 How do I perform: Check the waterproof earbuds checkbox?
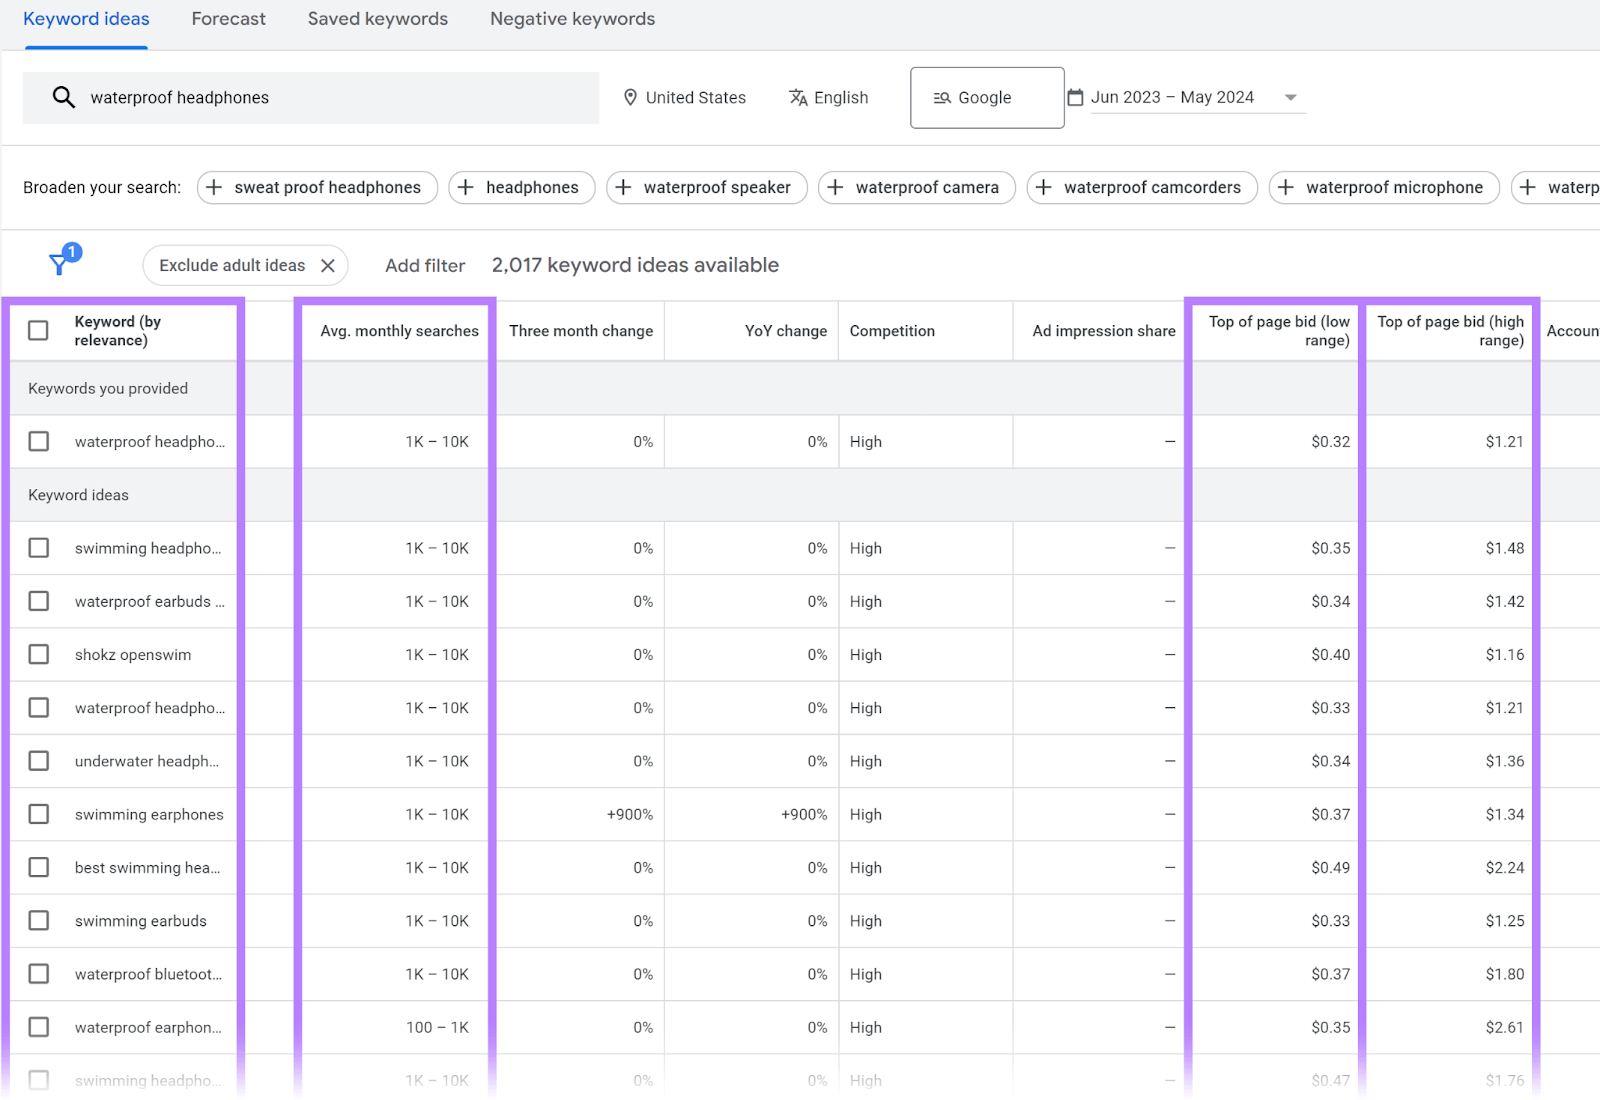[x=38, y=601]
